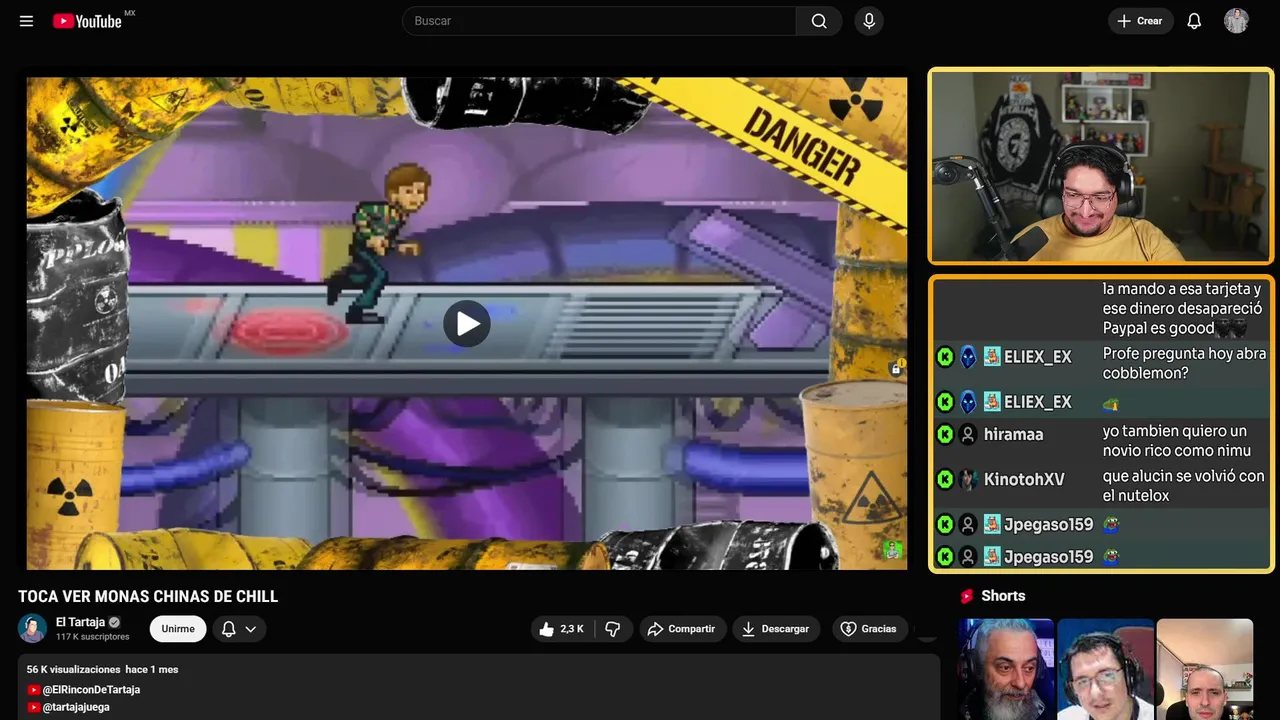Click 'que alucin se volvió con el nutelox' message
Screen dimensions: 1280x720
1184,486
